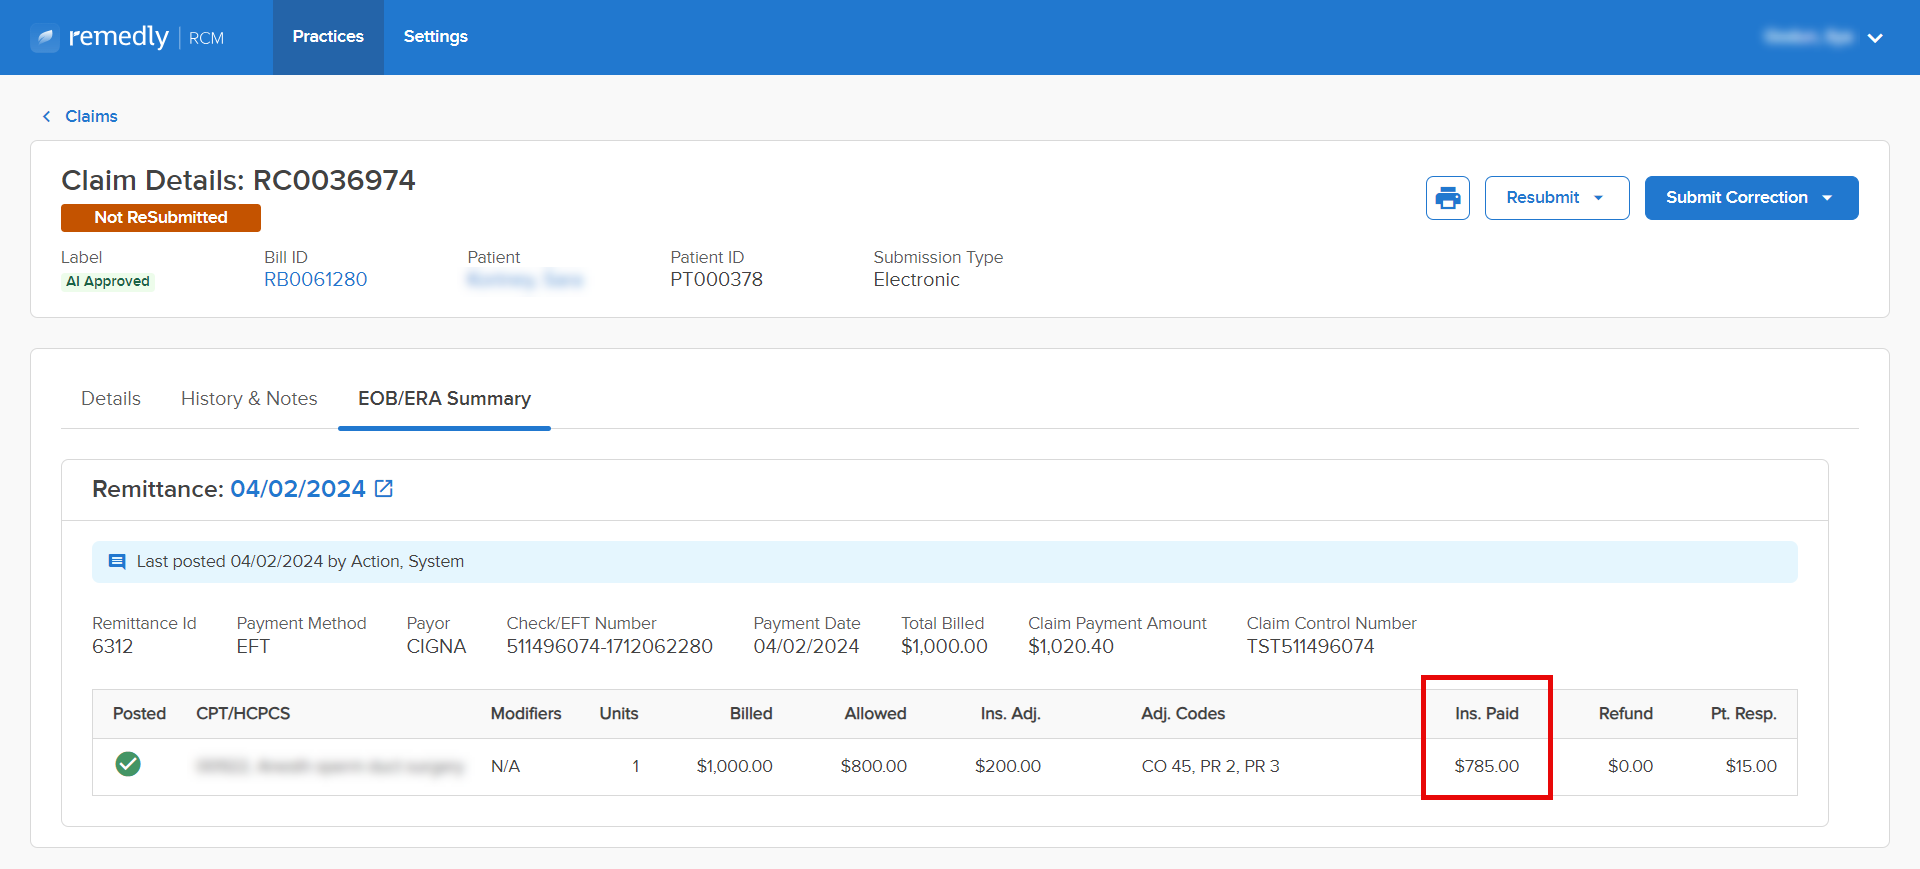Open remittance in new window icon
The height and width of the screenshot is (869, 1920).
pos(384,489)
